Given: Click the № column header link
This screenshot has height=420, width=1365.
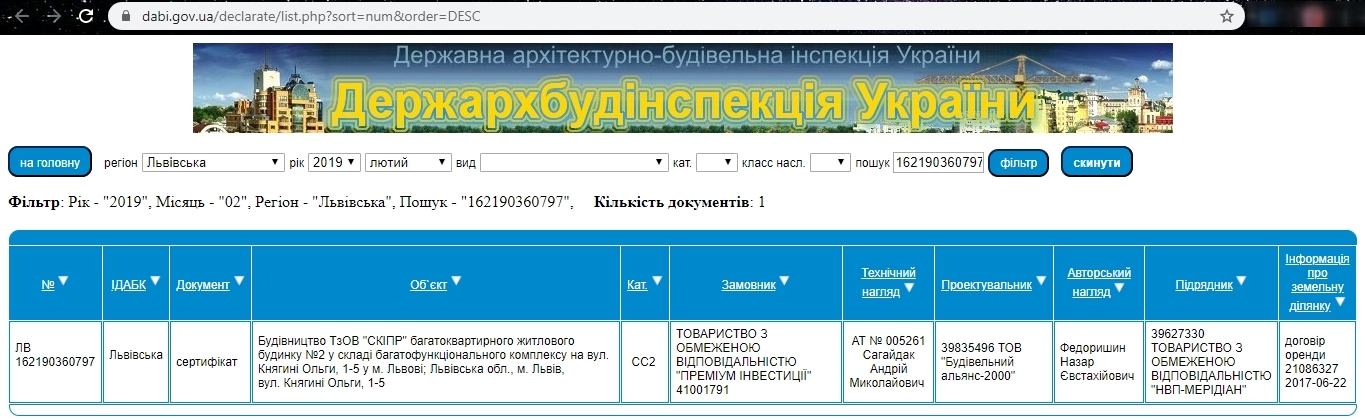Looking at the screenshot, I should point(48,285).
